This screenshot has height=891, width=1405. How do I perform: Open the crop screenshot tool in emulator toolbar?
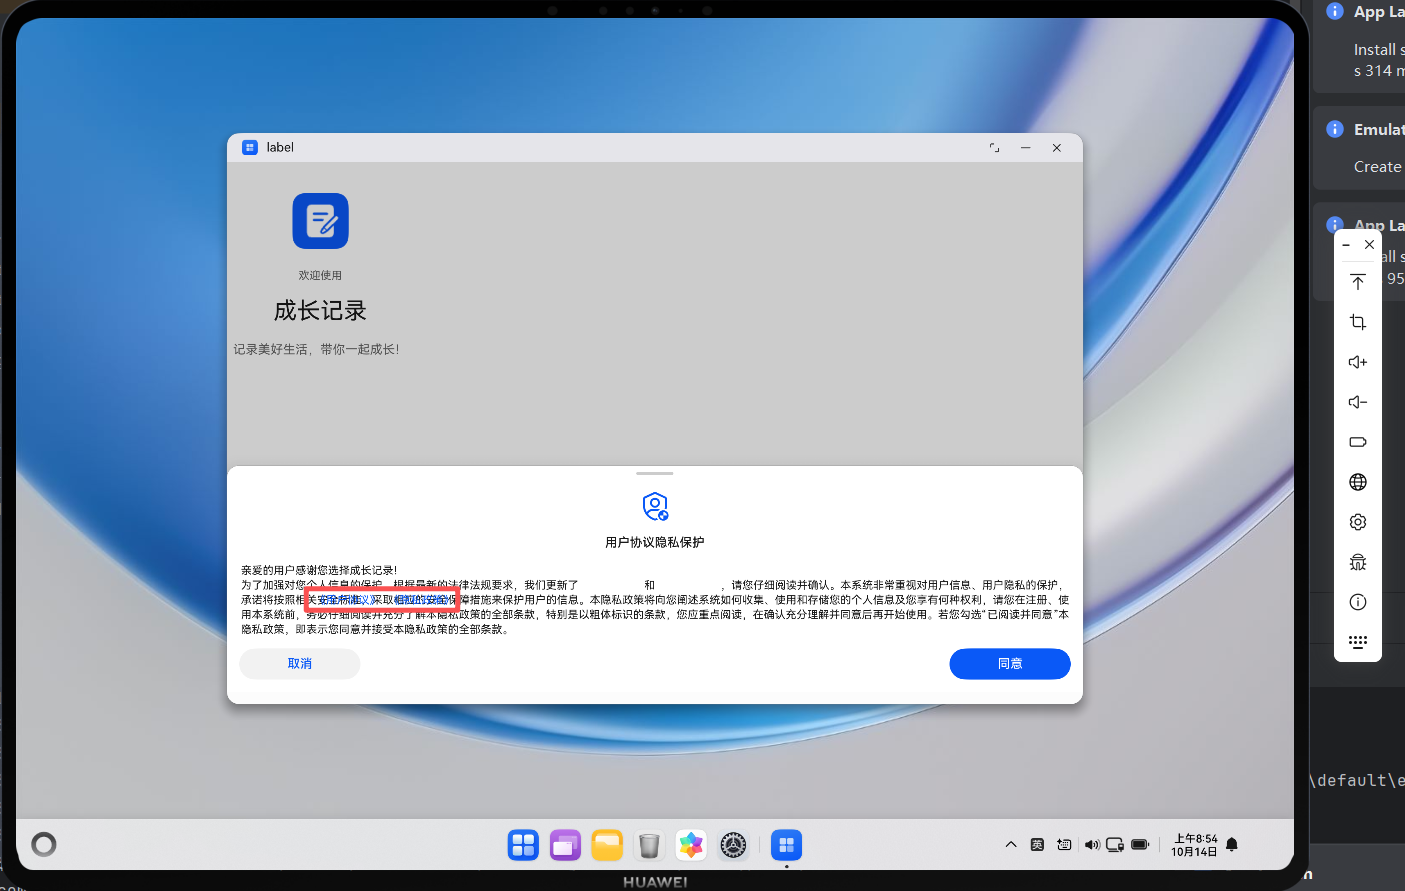(x=1357, y=322)
